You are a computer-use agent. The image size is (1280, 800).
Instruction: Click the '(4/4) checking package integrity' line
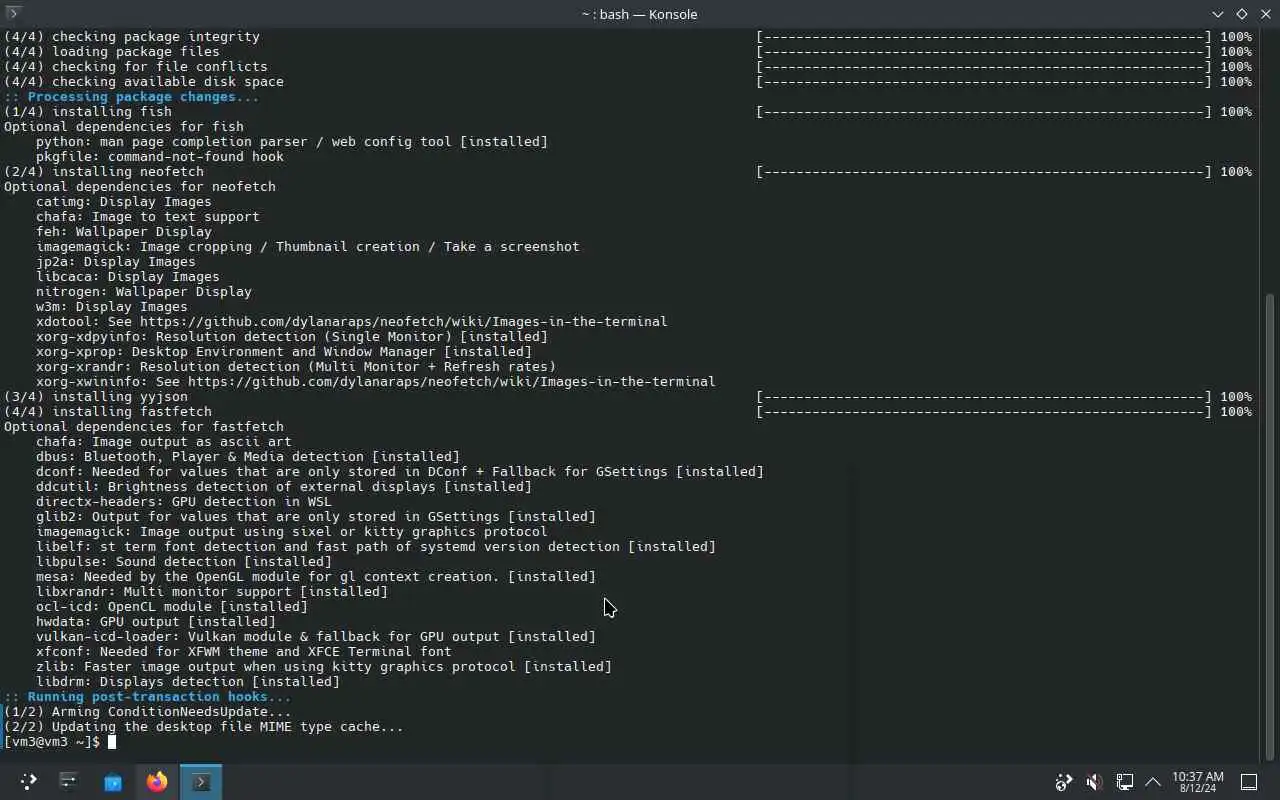(132, 37)
